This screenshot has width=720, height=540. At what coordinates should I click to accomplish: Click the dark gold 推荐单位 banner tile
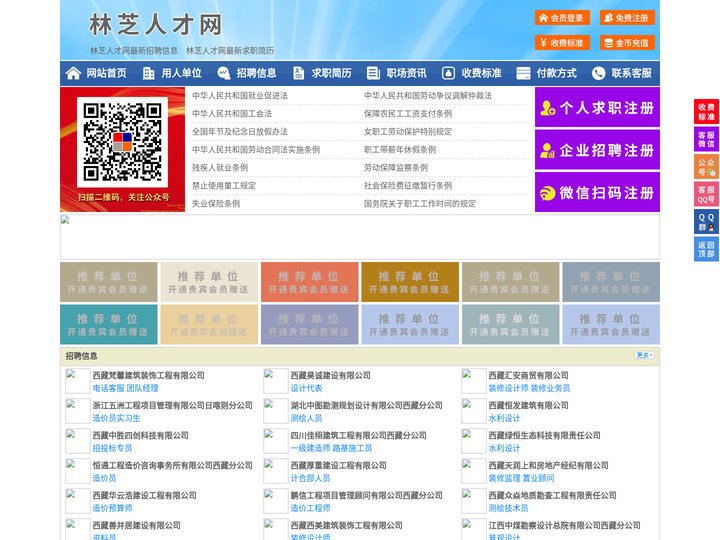click(x=410, y=282)
